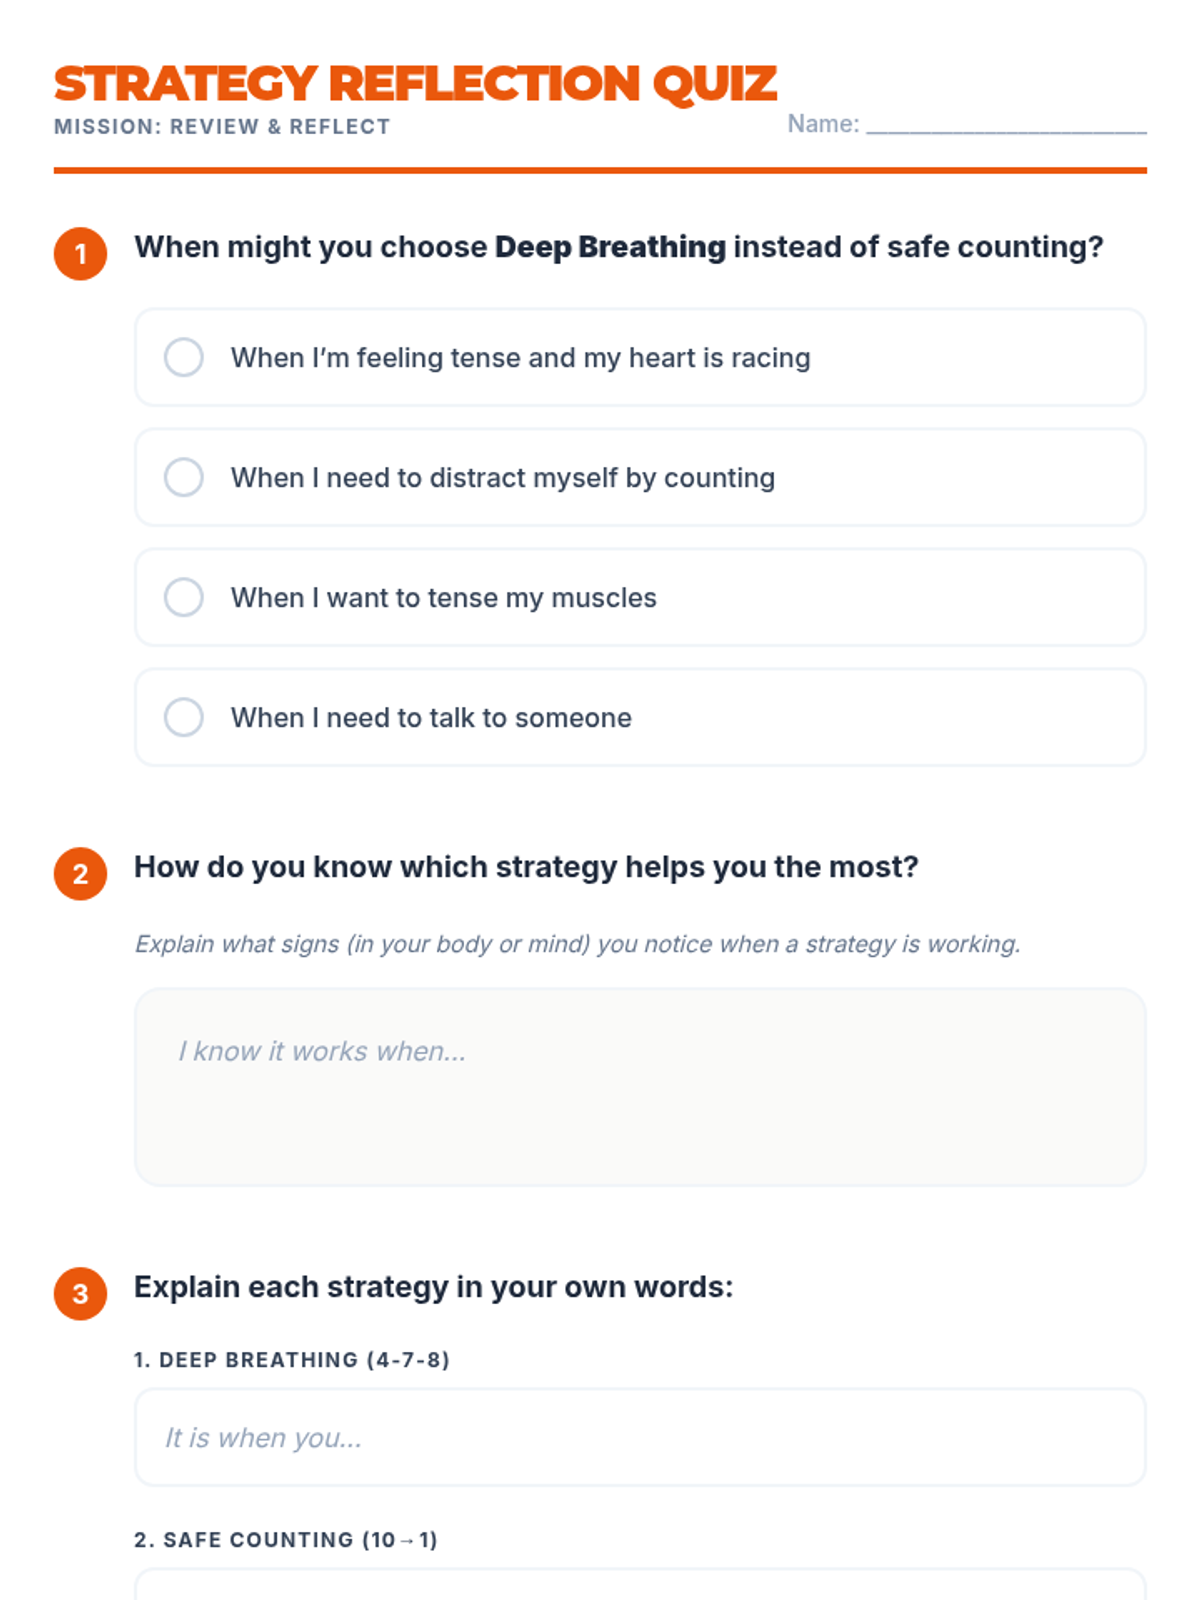Click the 'which strategy helps you the most' heading

(526, 867)
